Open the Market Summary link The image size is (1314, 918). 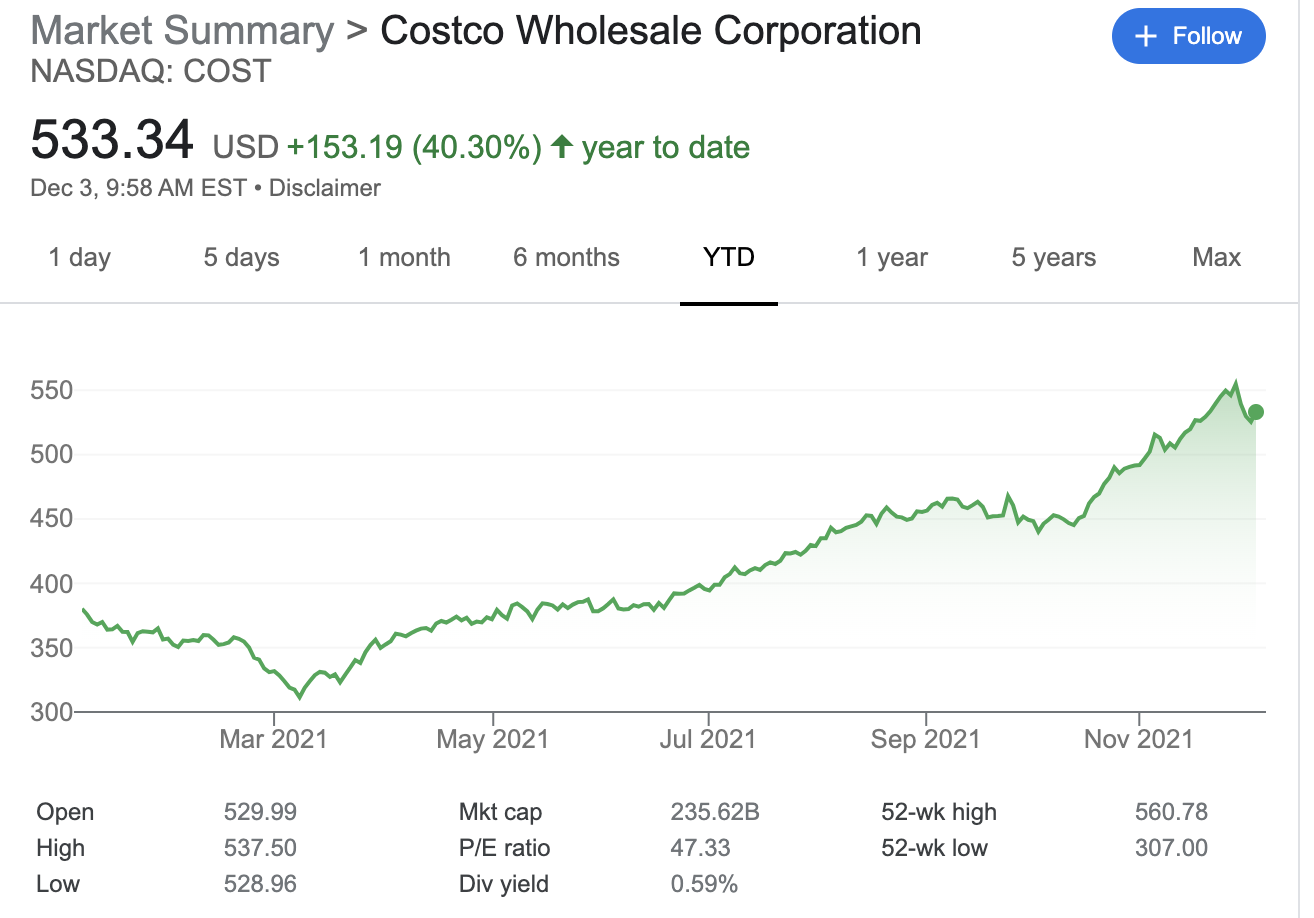point(183,31)
